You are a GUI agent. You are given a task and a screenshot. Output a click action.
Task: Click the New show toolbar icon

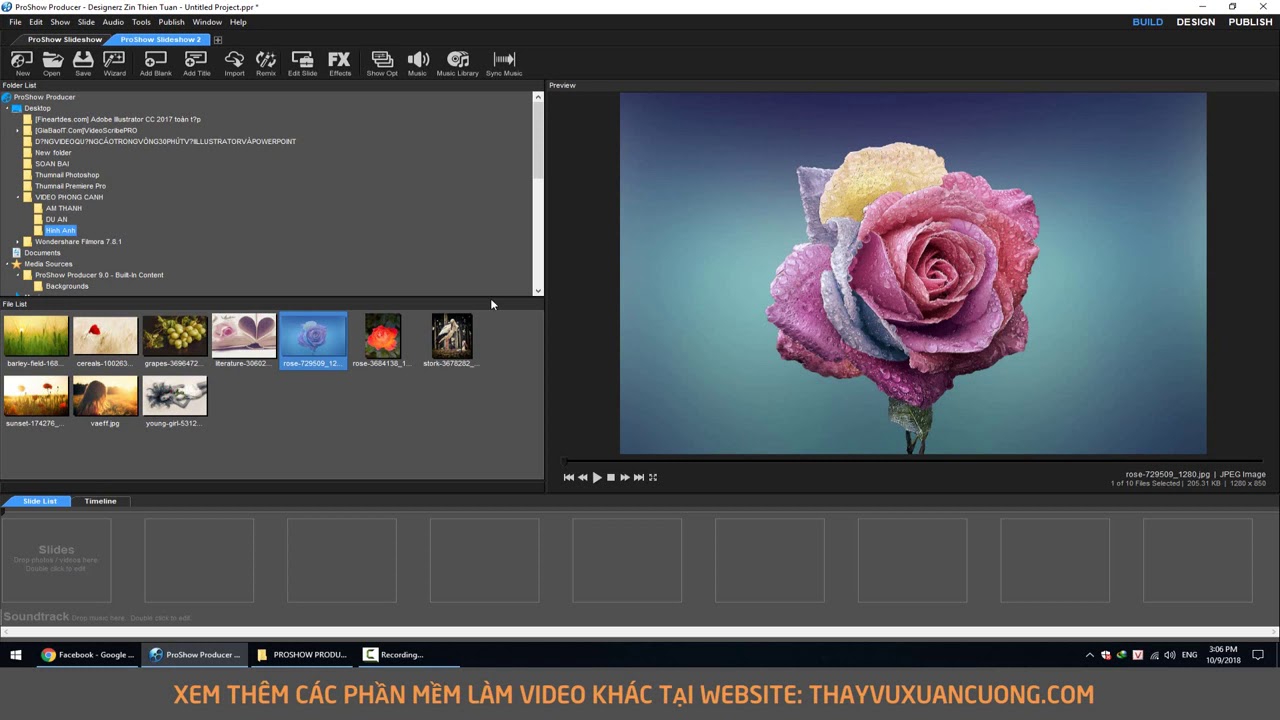[22, 63]
